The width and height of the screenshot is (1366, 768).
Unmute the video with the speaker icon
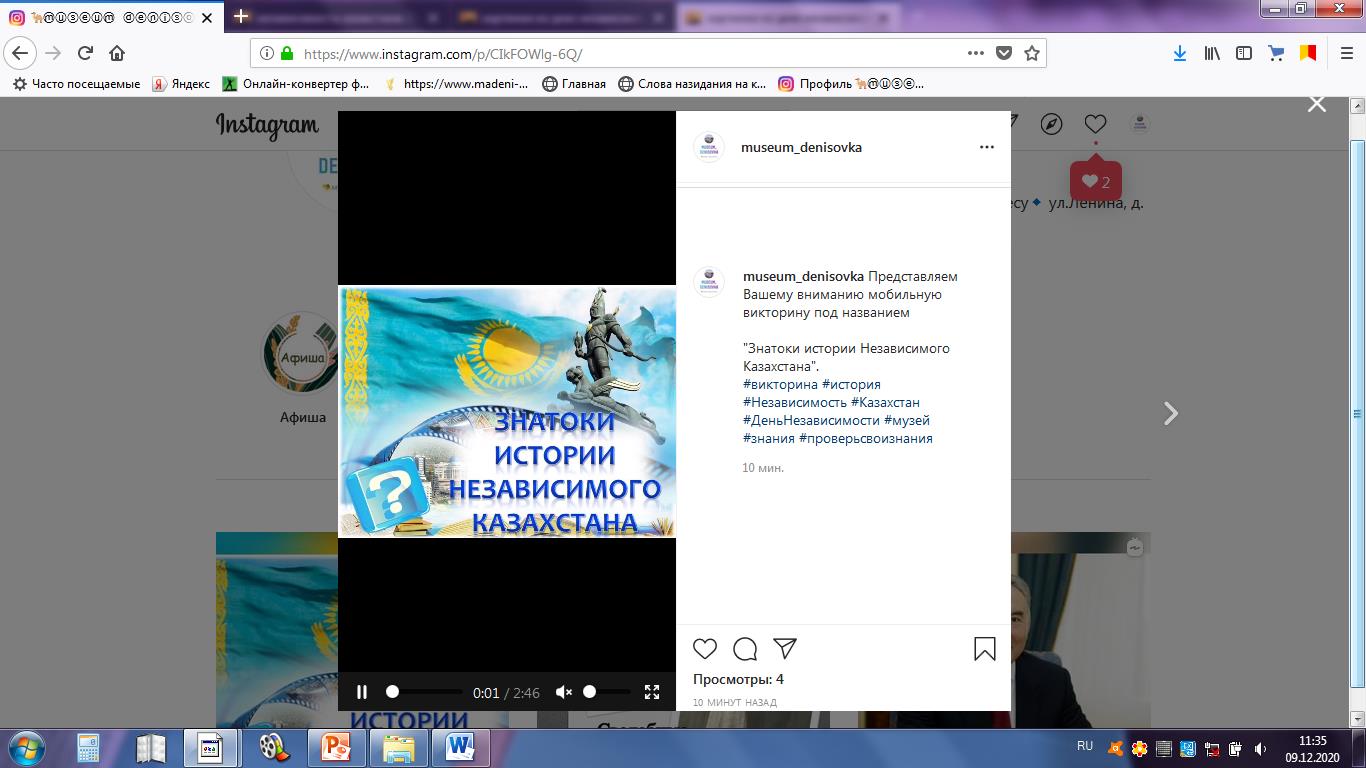tap(564, 692)
